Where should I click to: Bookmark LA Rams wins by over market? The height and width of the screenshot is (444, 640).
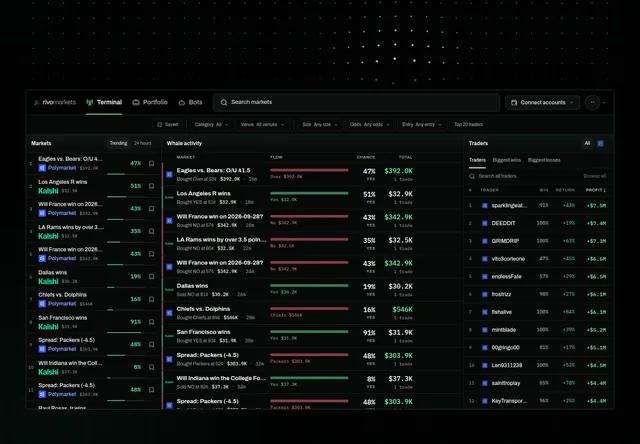(x=151, y=231)
